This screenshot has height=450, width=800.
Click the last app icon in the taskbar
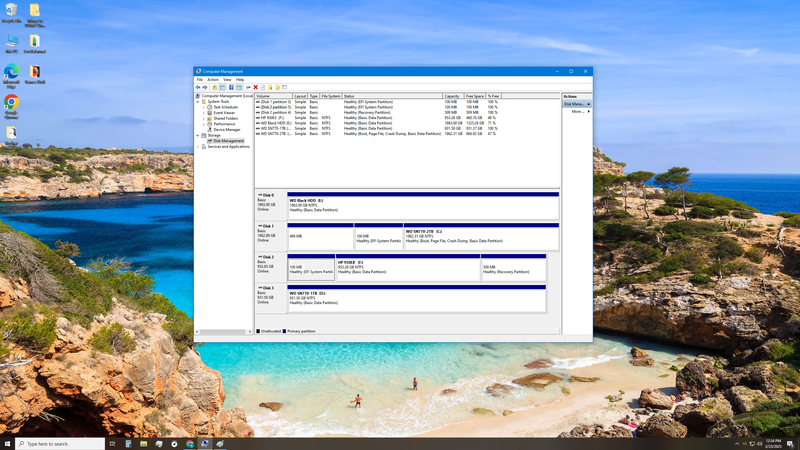(220, 444)
